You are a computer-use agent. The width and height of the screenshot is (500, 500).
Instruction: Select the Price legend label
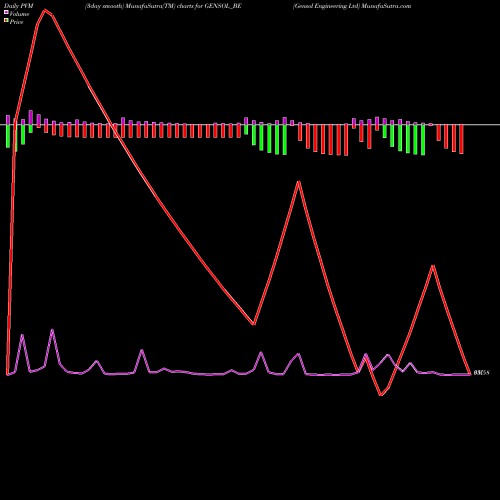tap(16, 22)
